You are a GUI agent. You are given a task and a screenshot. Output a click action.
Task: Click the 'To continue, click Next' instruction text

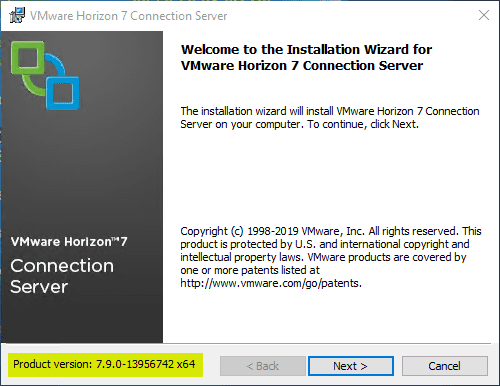click(363, 124)
